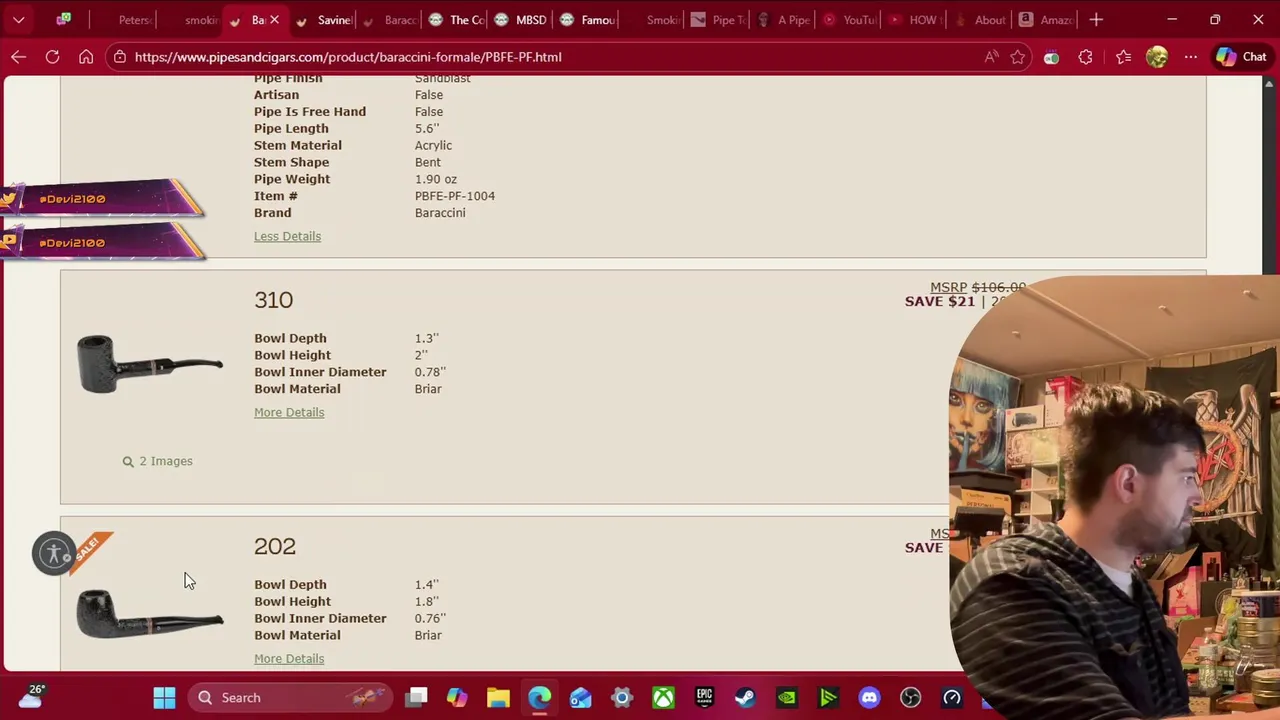Click the 310 shape heading
Viewport: 1280px width, 720px height.
pos(273,300)
